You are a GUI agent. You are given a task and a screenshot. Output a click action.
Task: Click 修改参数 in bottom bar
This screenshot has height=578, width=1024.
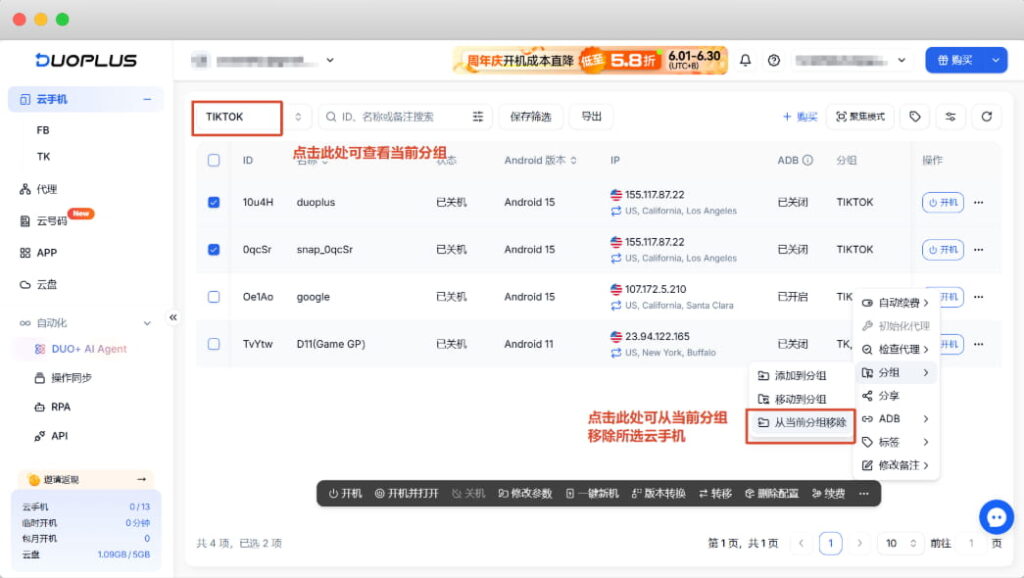point(525,494)
